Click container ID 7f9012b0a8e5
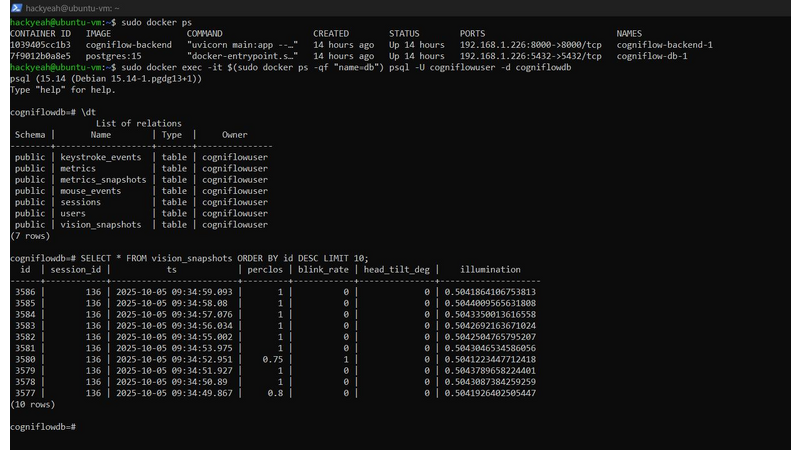800x450 pixels. (x=40, y=56)
